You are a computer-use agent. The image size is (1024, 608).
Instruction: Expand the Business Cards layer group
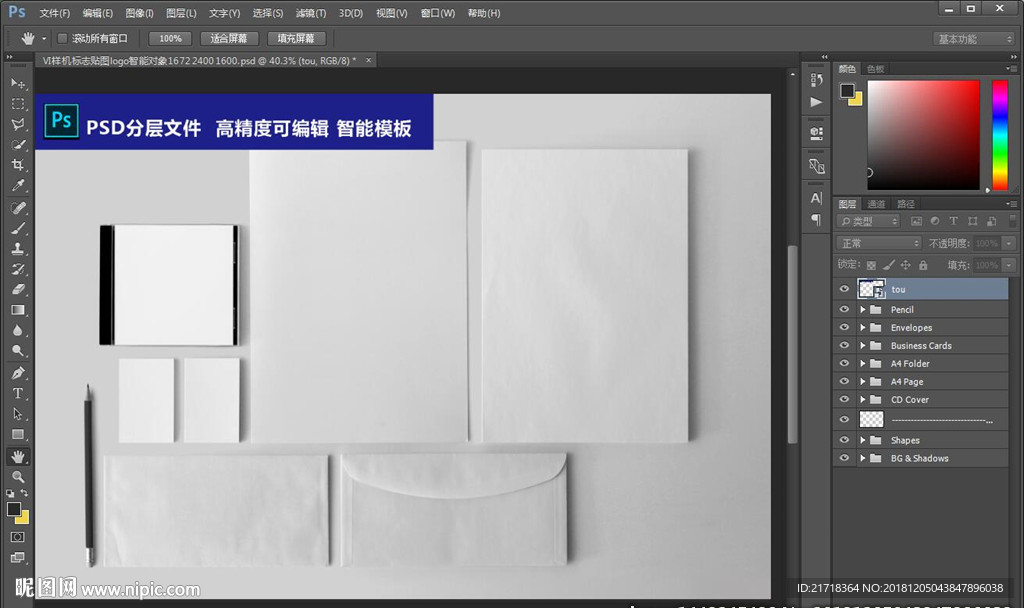(x=862, y=346)
